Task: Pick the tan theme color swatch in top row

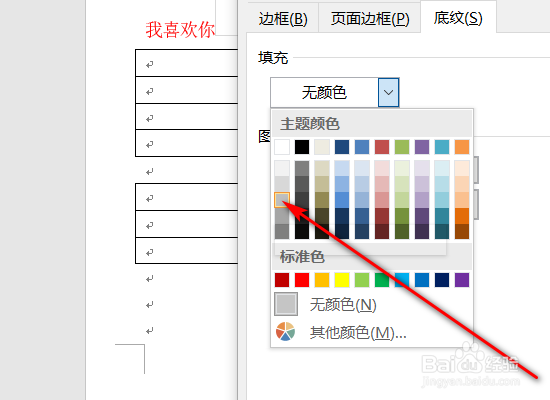Action: 322,147
